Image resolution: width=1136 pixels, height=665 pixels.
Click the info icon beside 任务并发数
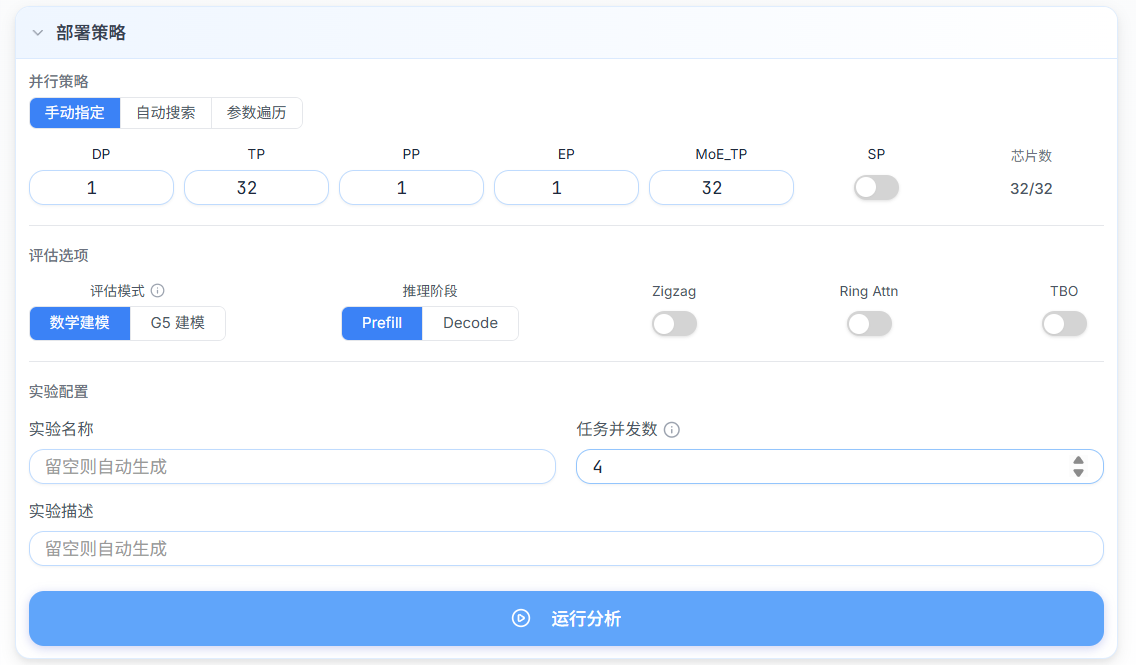[x=670, y=430]
